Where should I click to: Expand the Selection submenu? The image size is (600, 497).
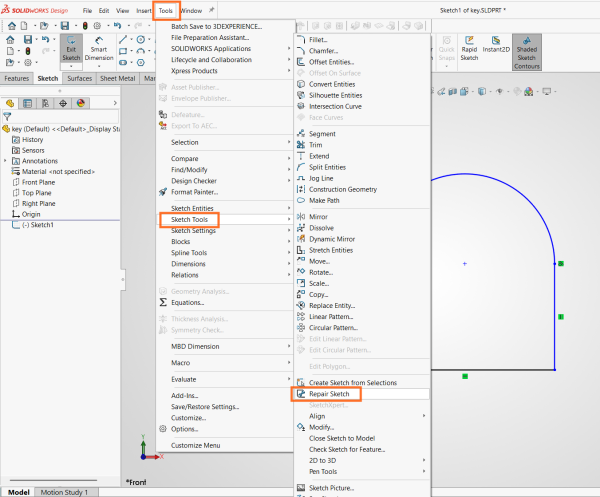[x=225, y=142]
